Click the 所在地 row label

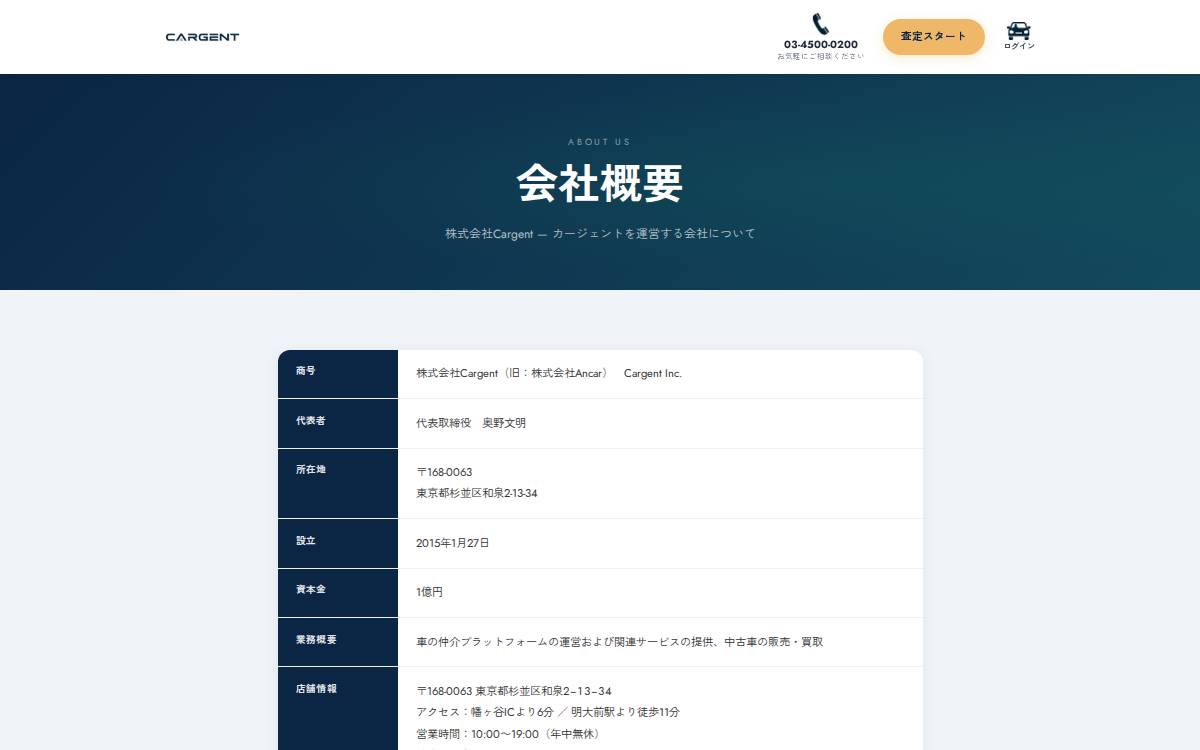[310, 470]
